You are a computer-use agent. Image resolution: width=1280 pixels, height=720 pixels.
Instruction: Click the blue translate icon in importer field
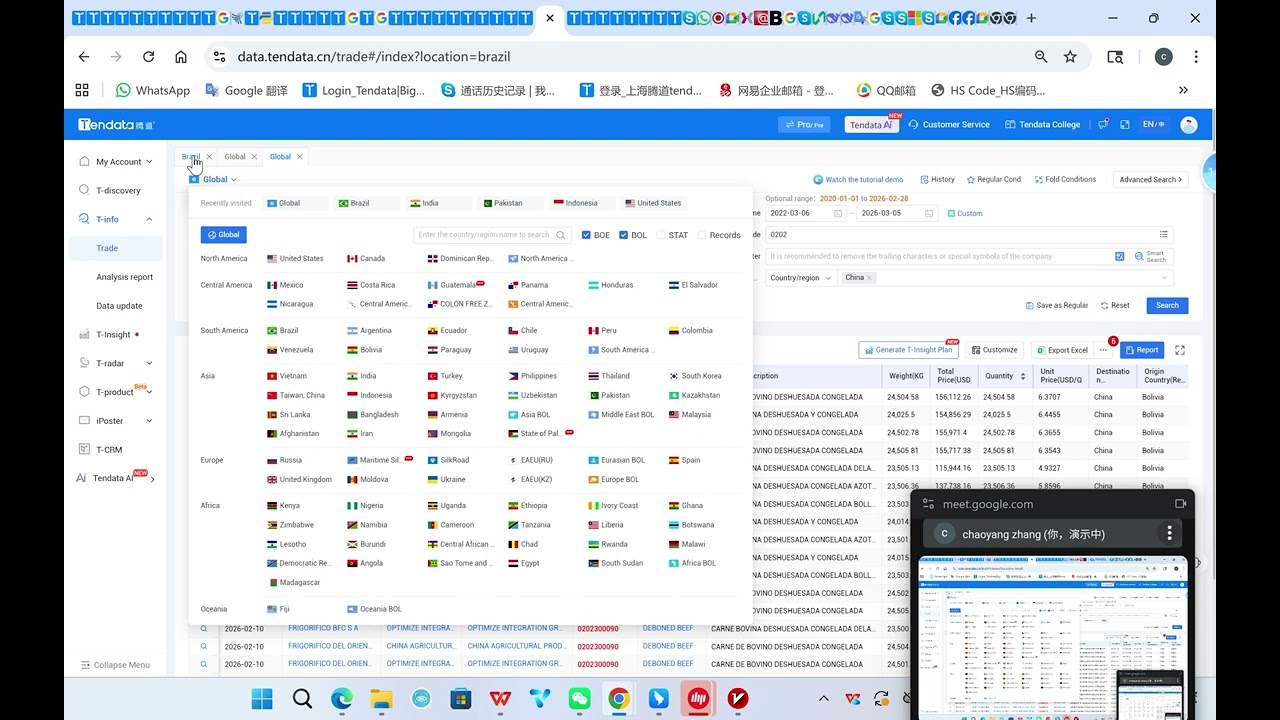point(1119,256)
